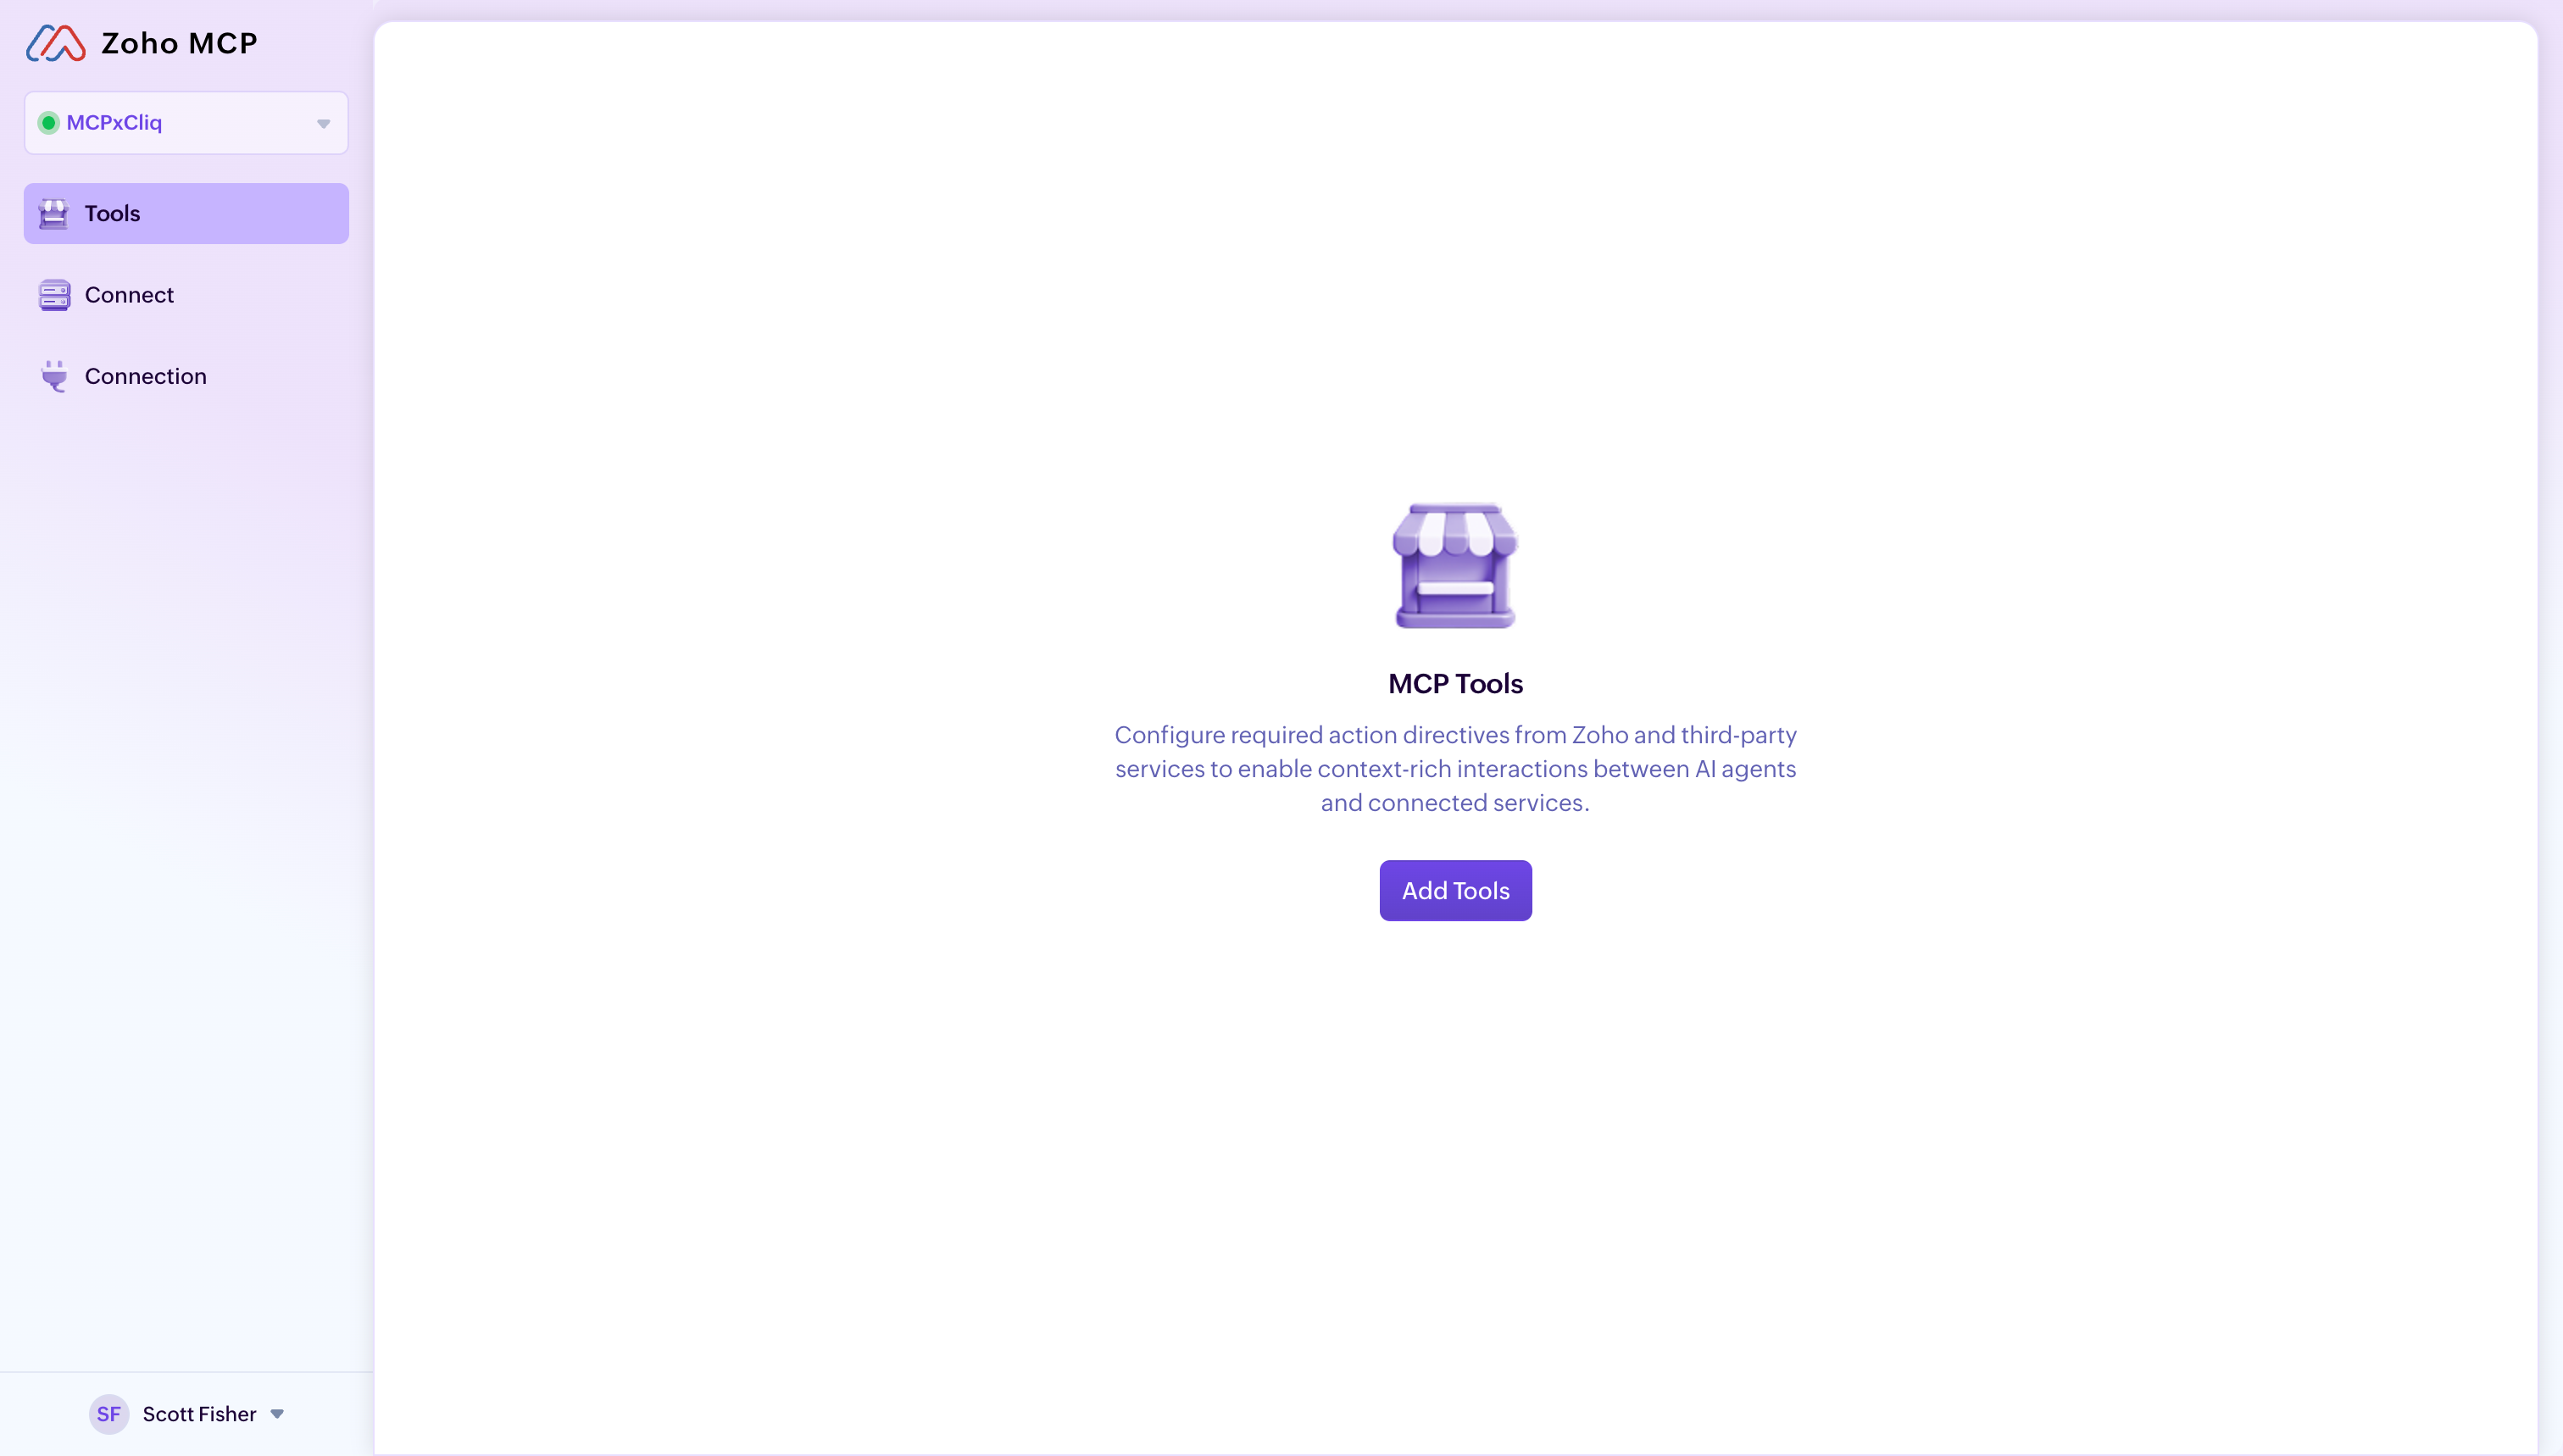The image size is (2563, 1456).
Task: Click the SF user avatar
Action: pos(109,1414)
